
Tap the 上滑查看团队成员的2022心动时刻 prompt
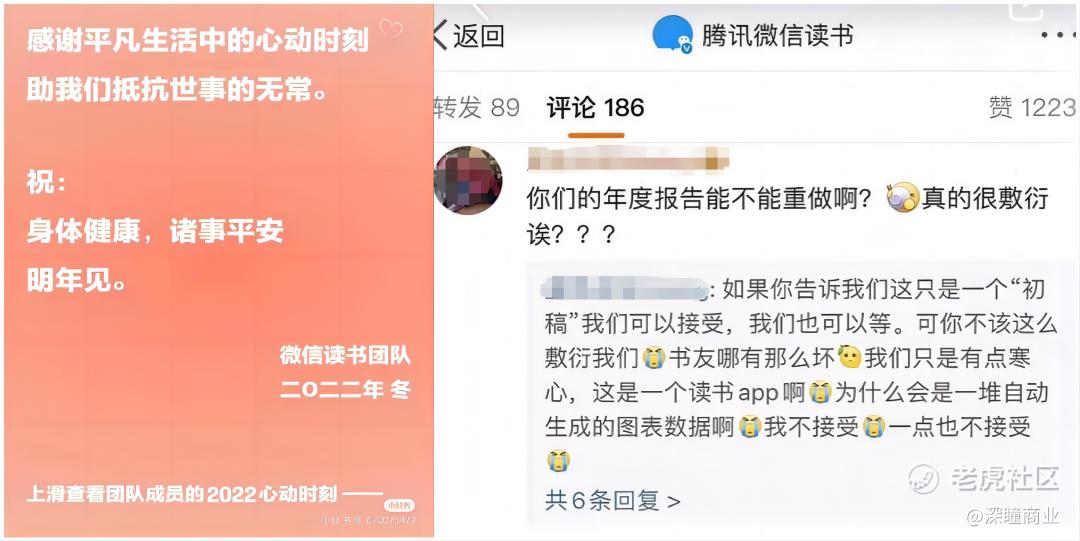tap(205, 493)
